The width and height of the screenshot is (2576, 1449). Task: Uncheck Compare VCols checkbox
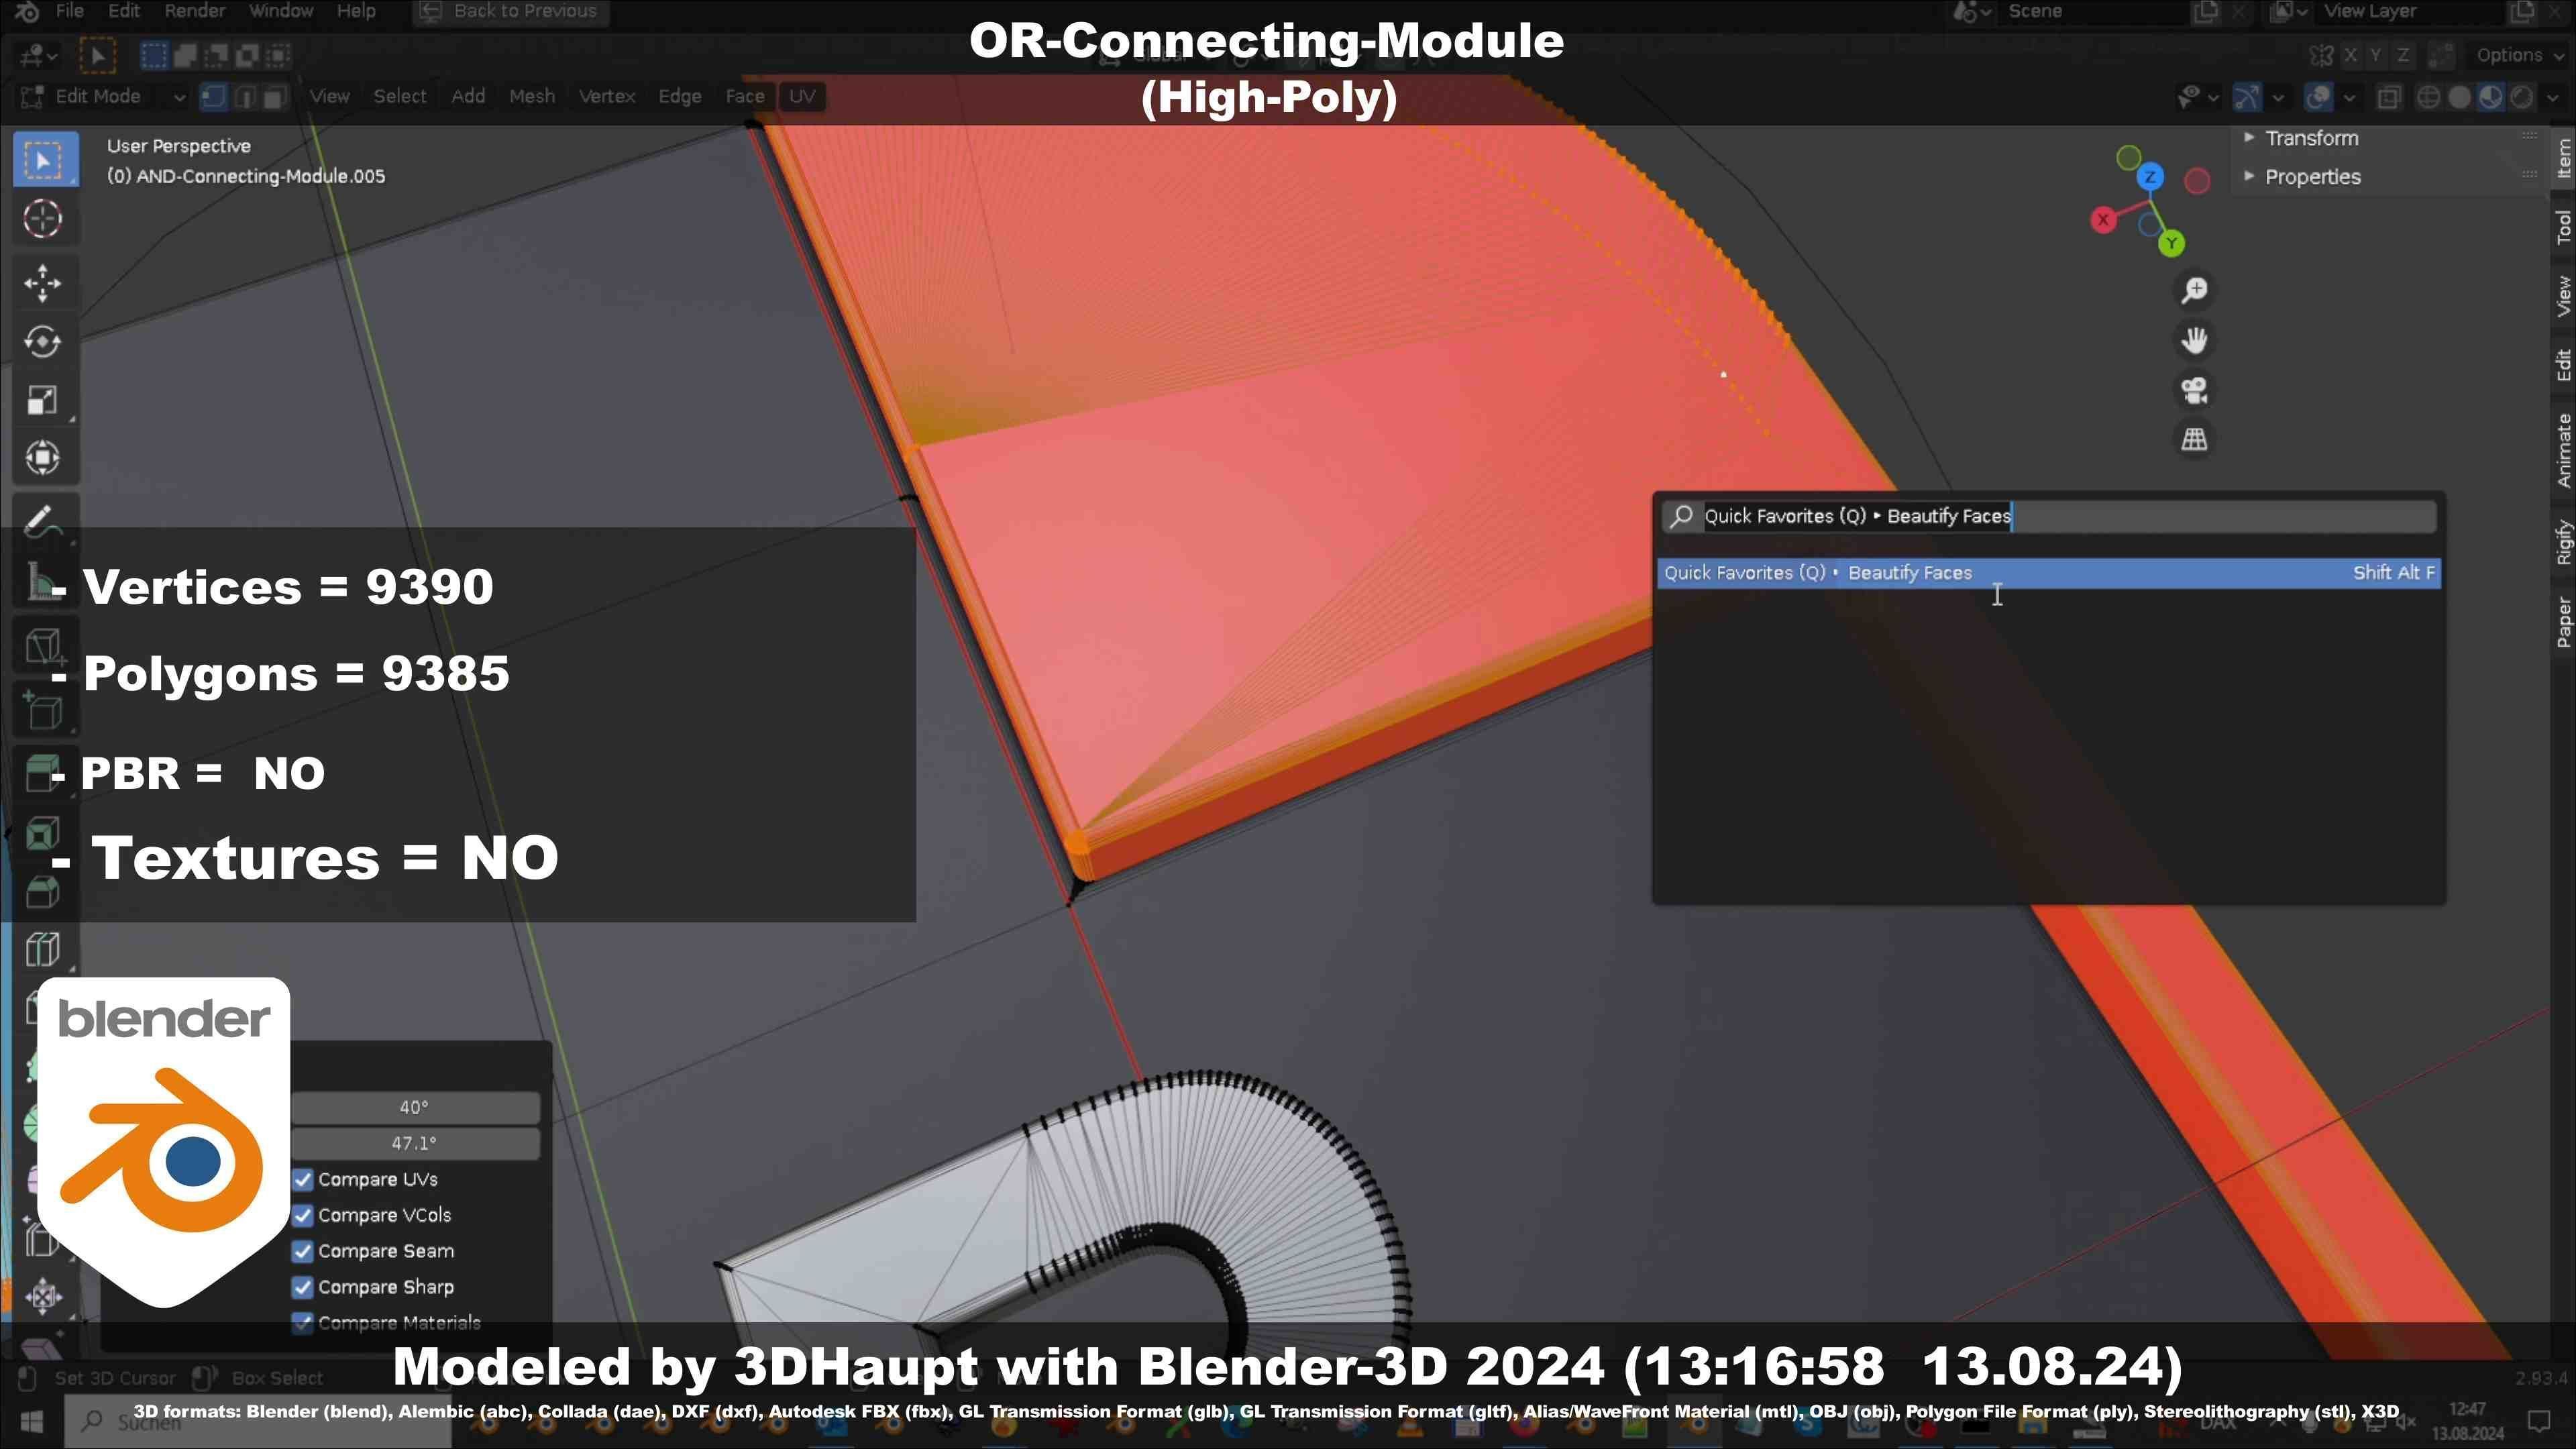pos(303,1216)
